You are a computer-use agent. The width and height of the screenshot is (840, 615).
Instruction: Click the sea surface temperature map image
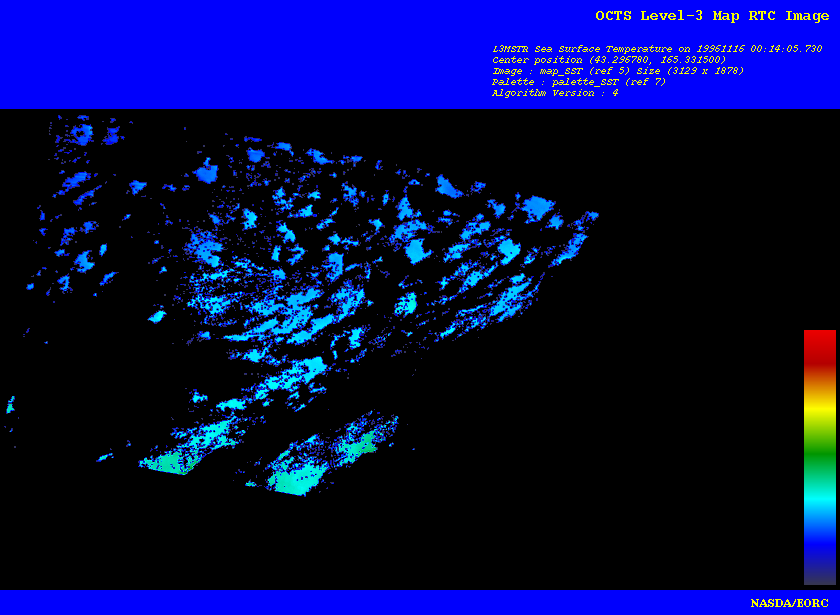click(420, 349)
